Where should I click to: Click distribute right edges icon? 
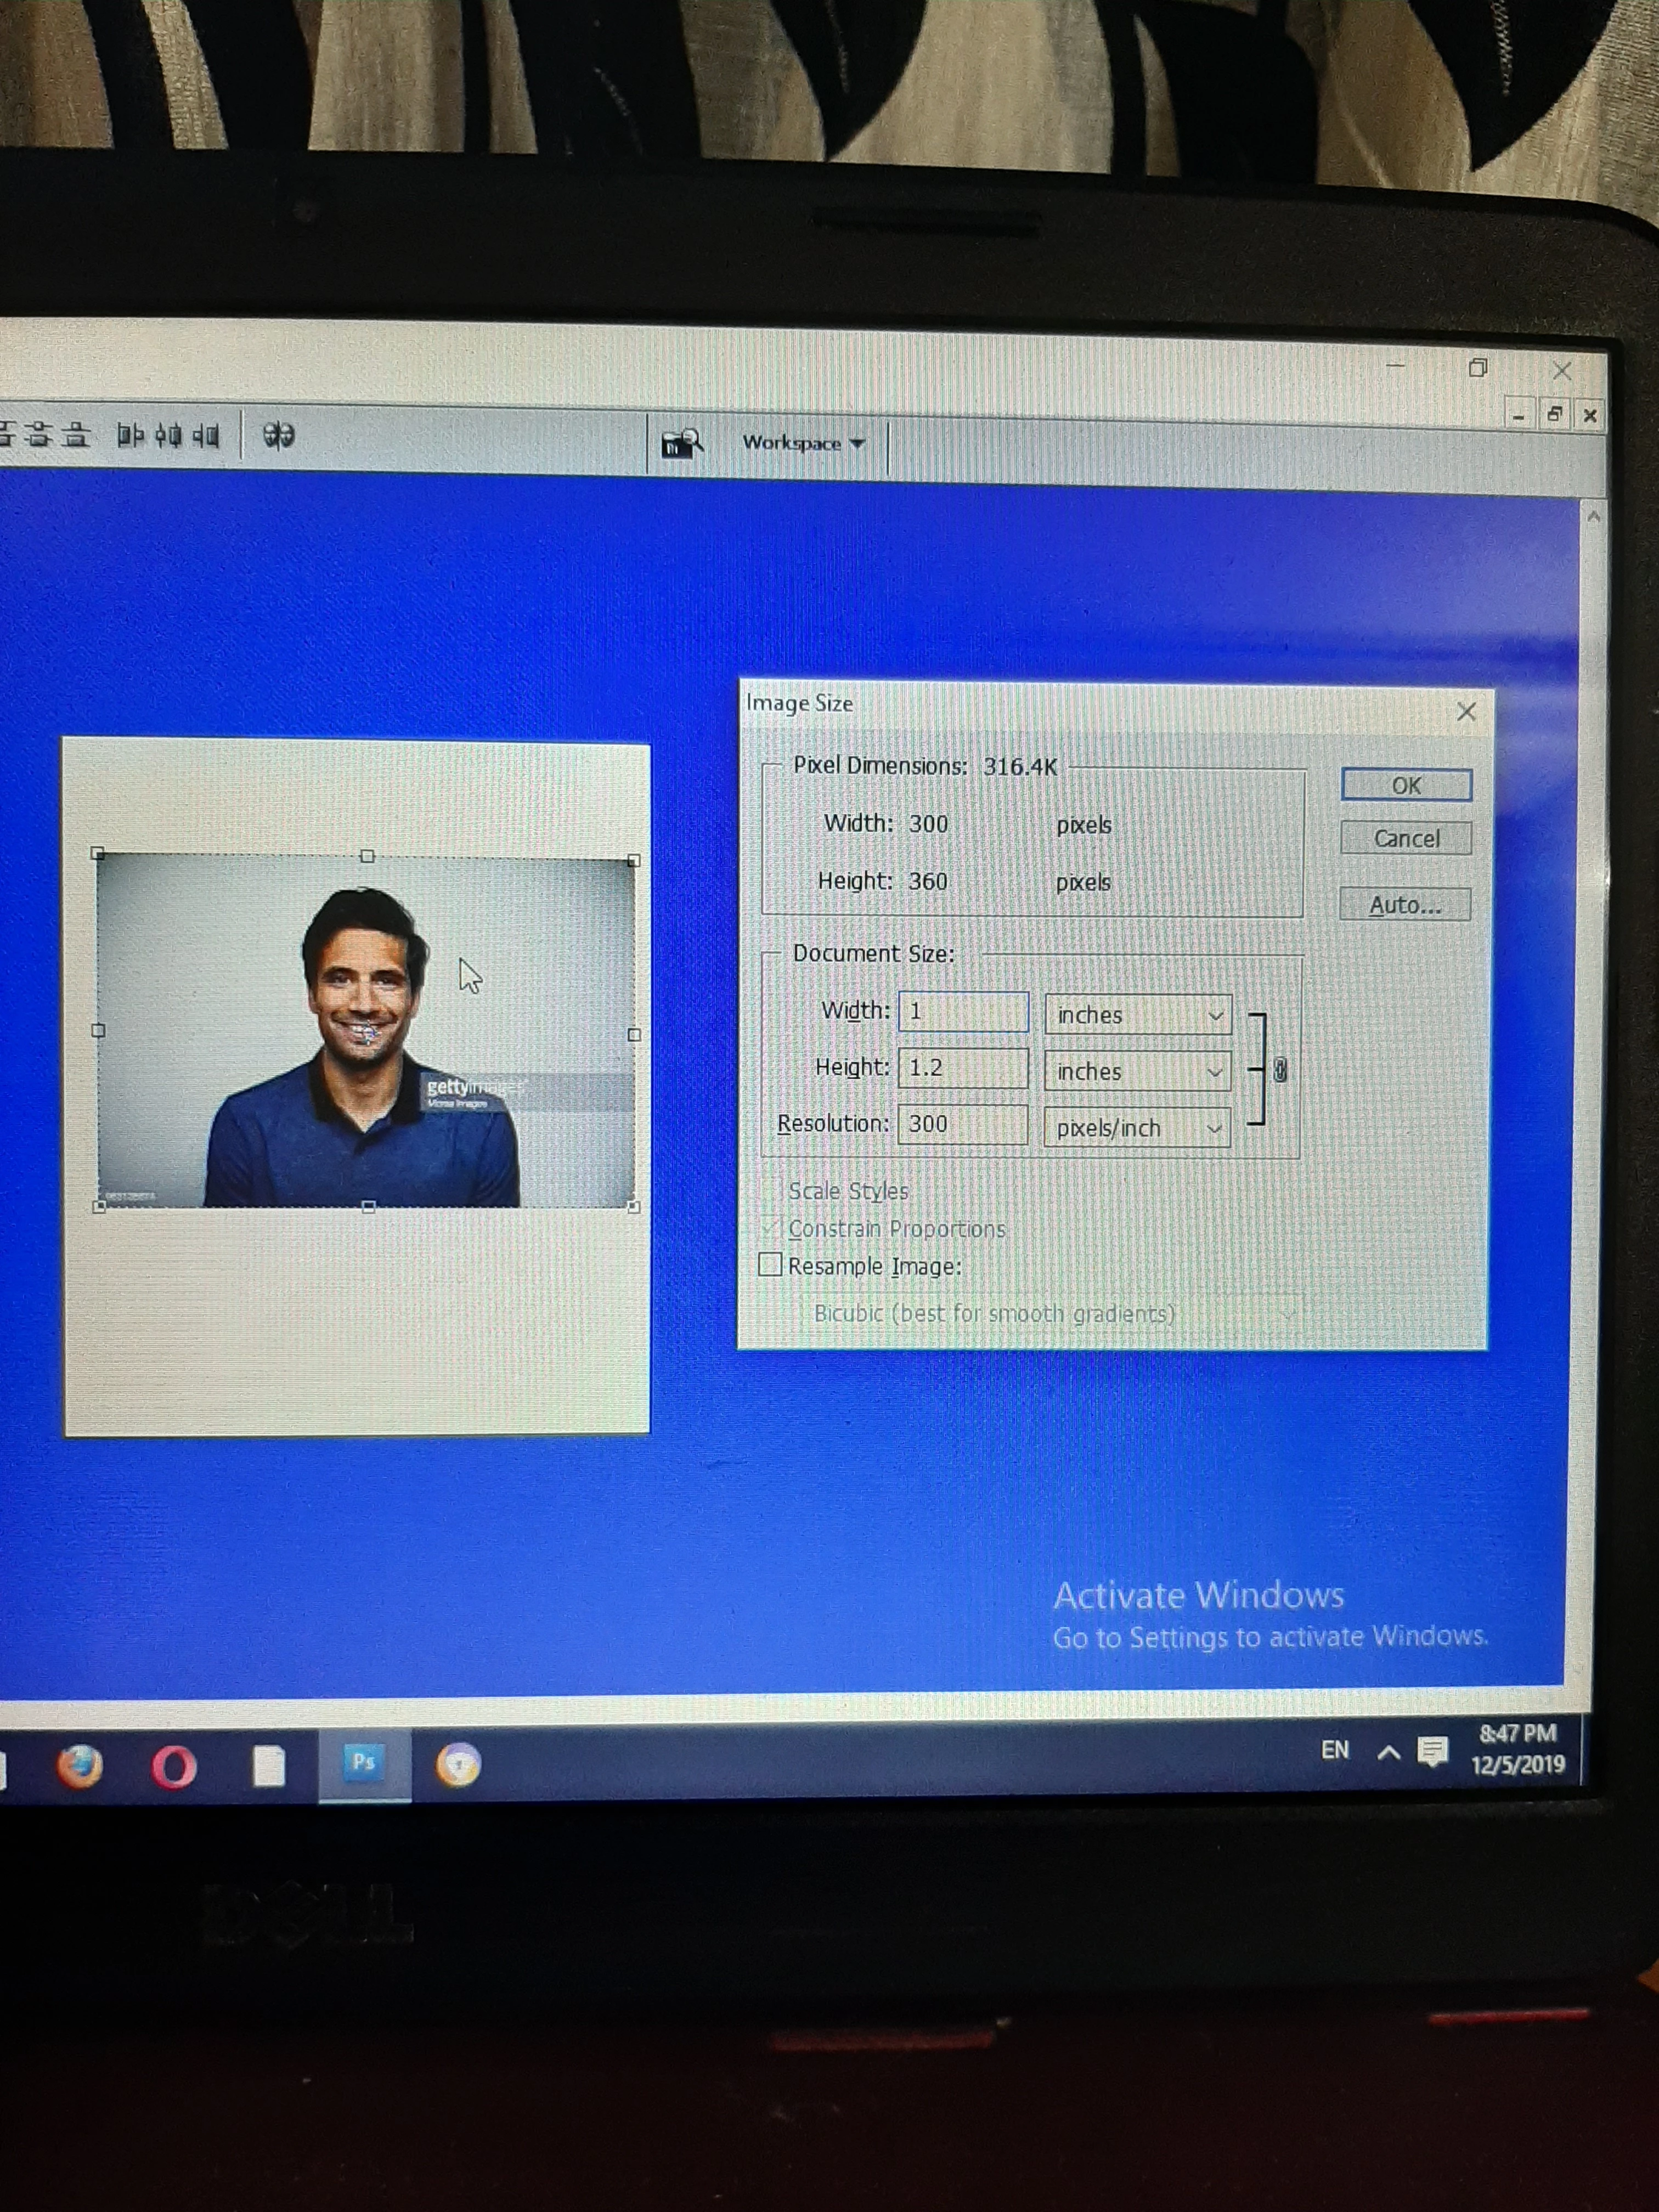coord(206,436)
